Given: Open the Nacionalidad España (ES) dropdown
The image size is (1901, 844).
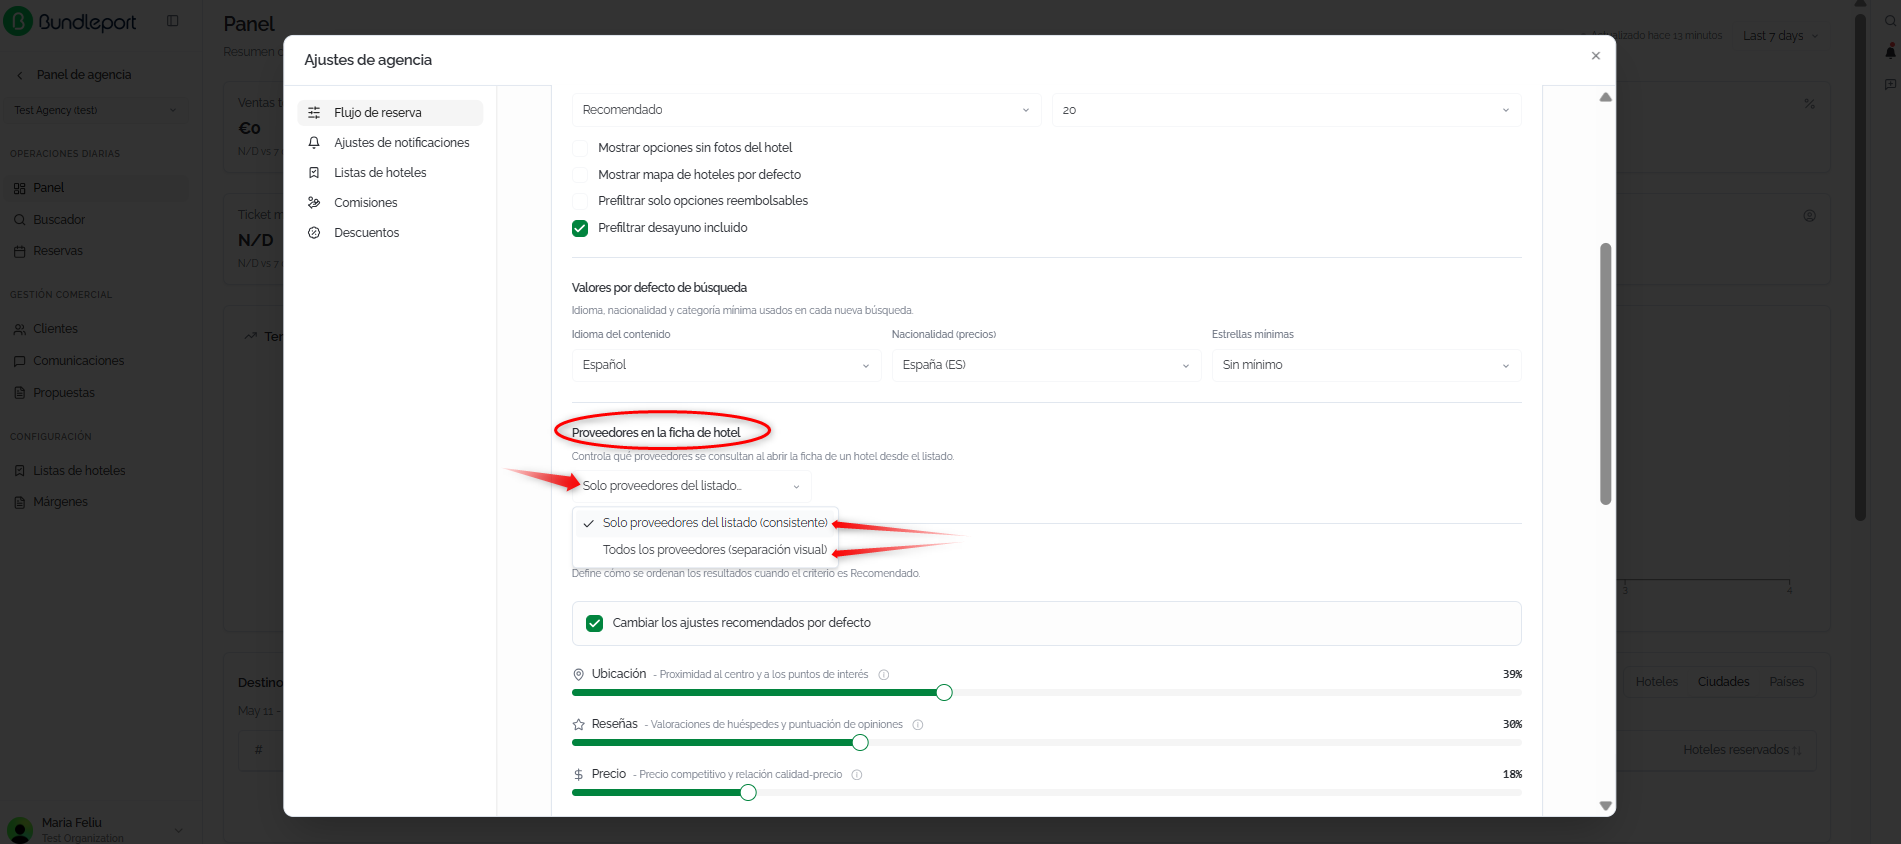Looking at the screenshot, I should click(1046, 365).
